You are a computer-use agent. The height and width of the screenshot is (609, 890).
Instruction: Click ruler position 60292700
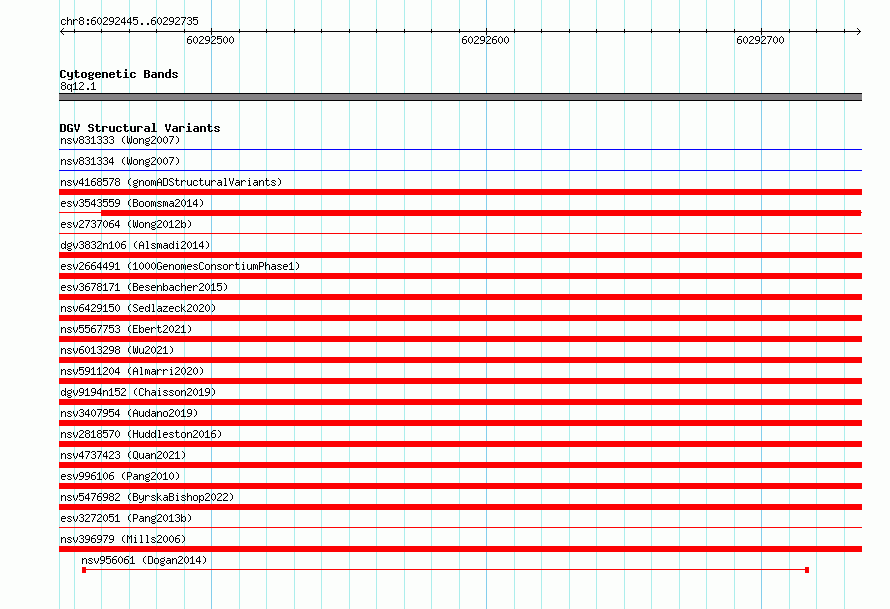click(x=760, y=40)
